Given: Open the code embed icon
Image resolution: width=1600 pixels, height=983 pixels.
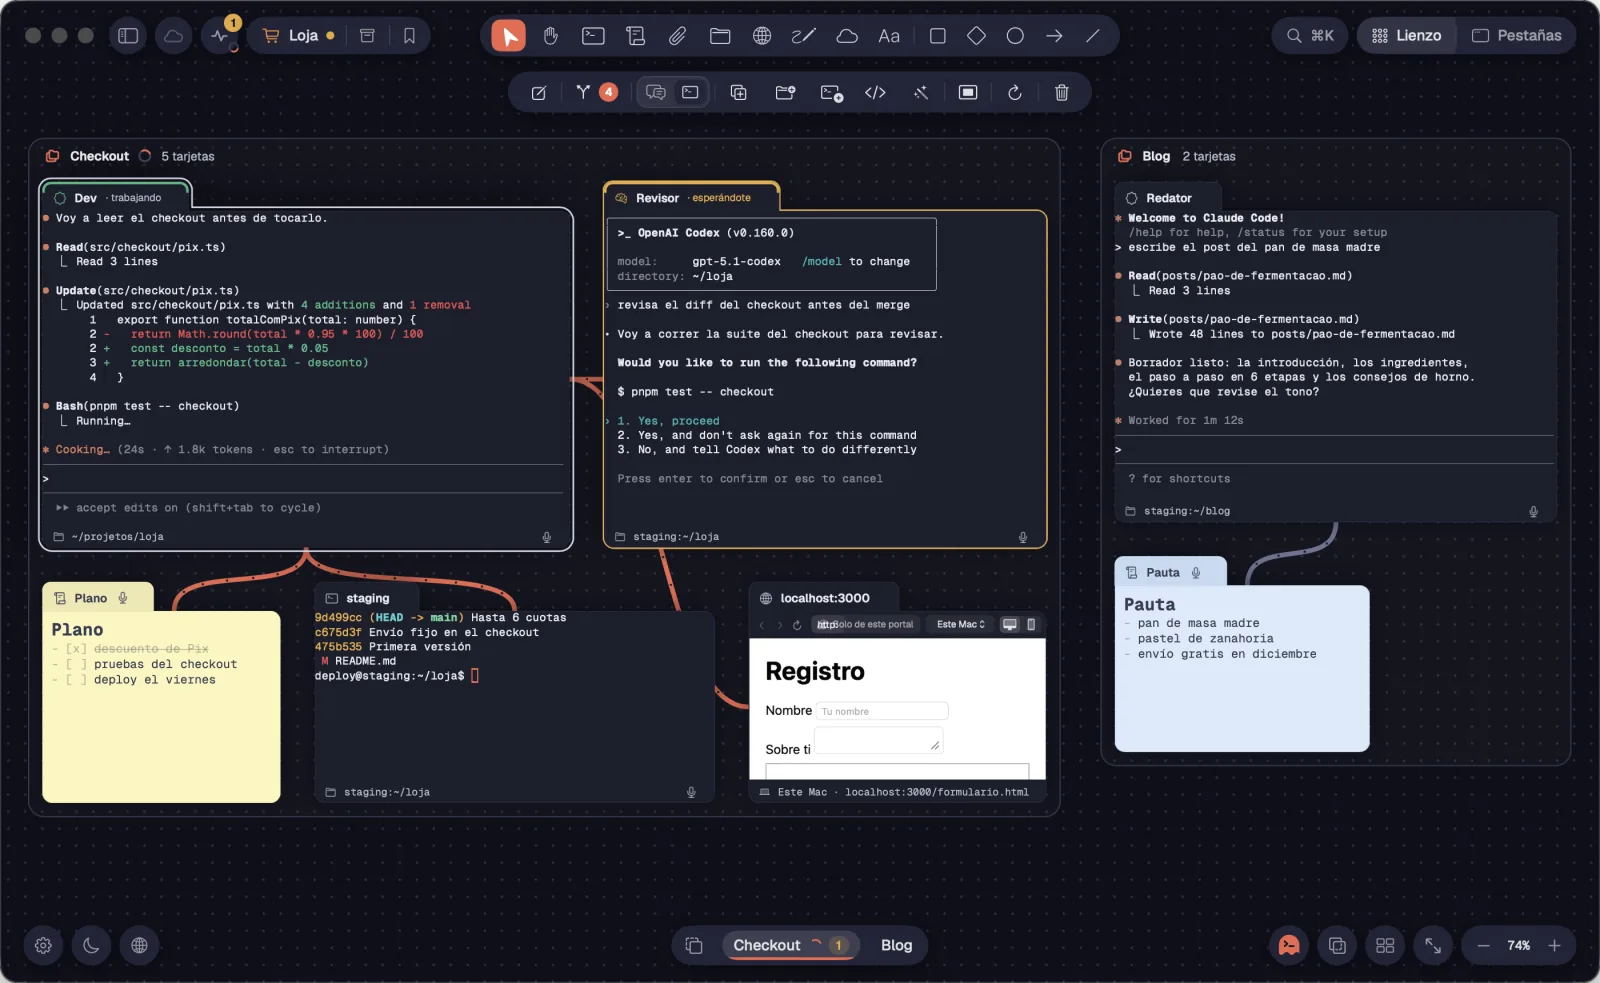Looking at the screenshot, I should [875, 92].
